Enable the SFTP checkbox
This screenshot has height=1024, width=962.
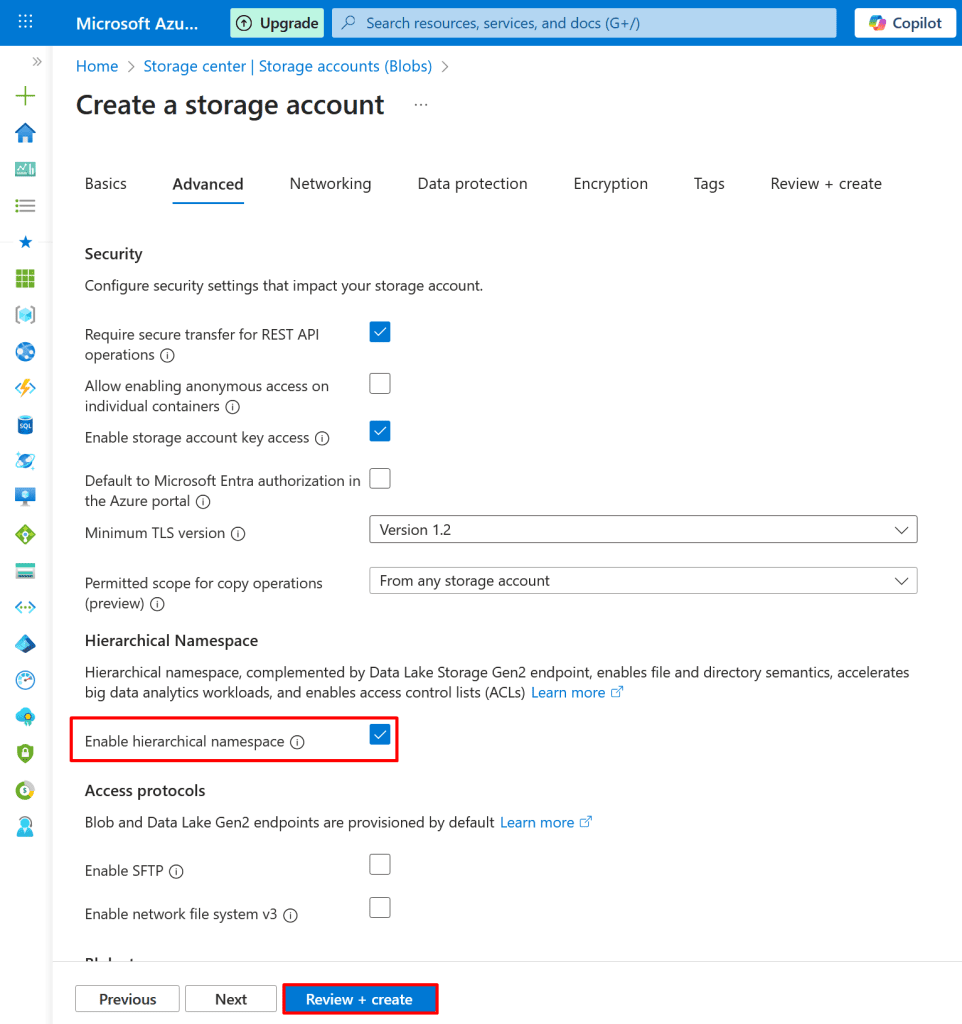click(380, 864)
